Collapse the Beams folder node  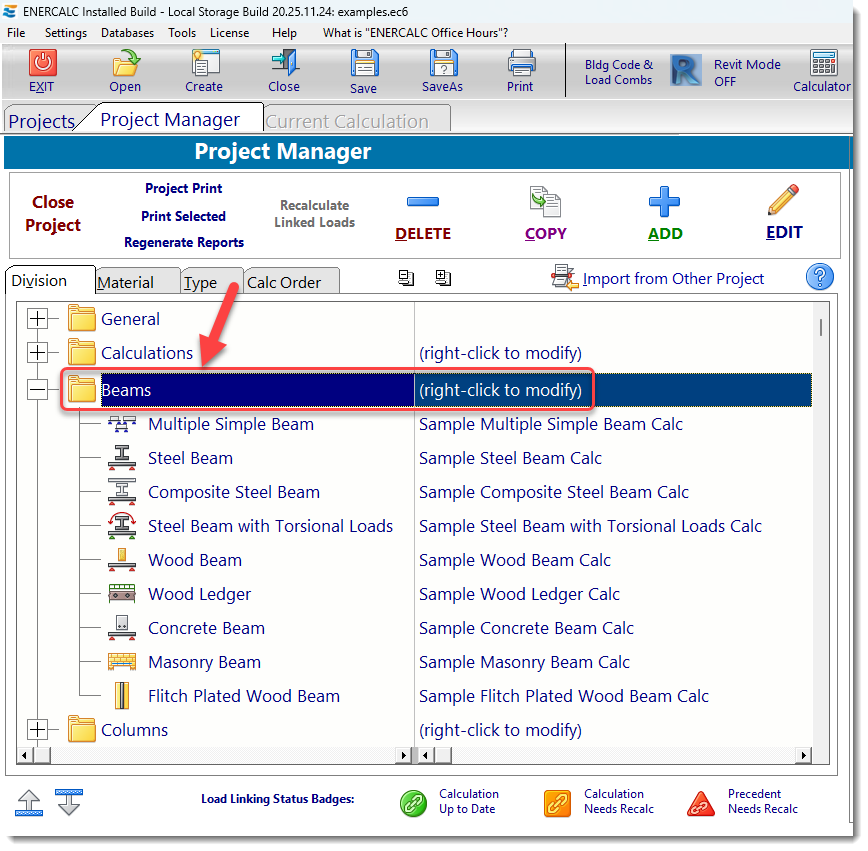tap(38, 390)
